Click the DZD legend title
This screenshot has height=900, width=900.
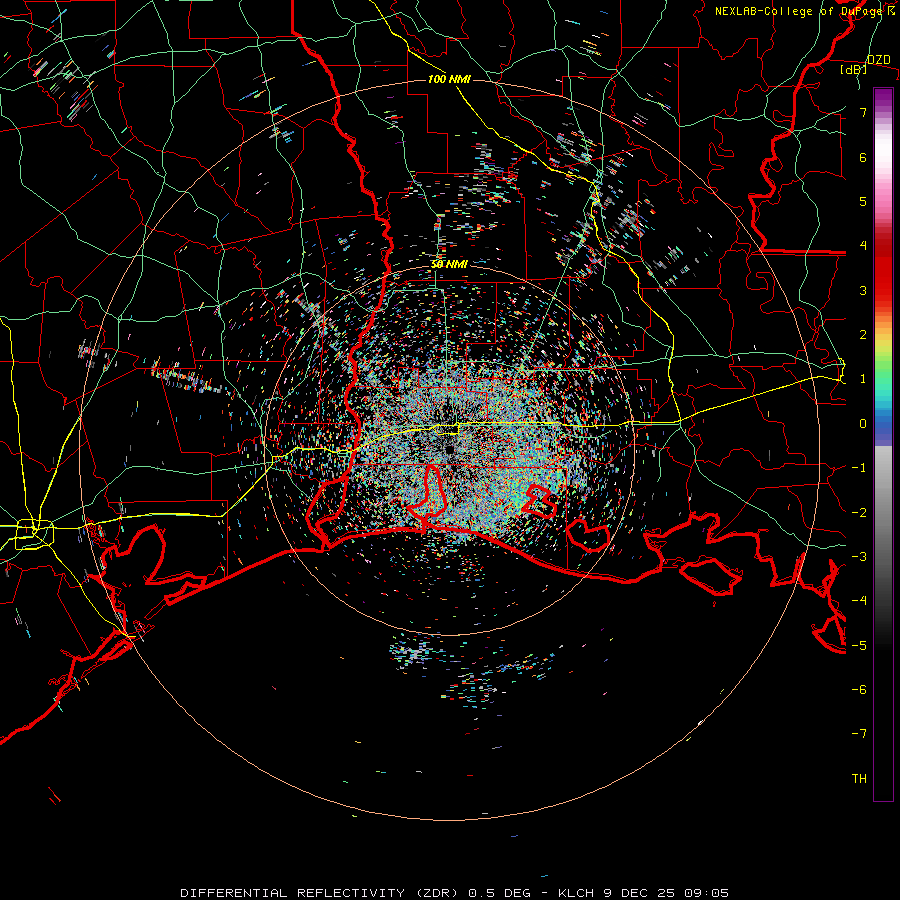(x=878, y=60)
